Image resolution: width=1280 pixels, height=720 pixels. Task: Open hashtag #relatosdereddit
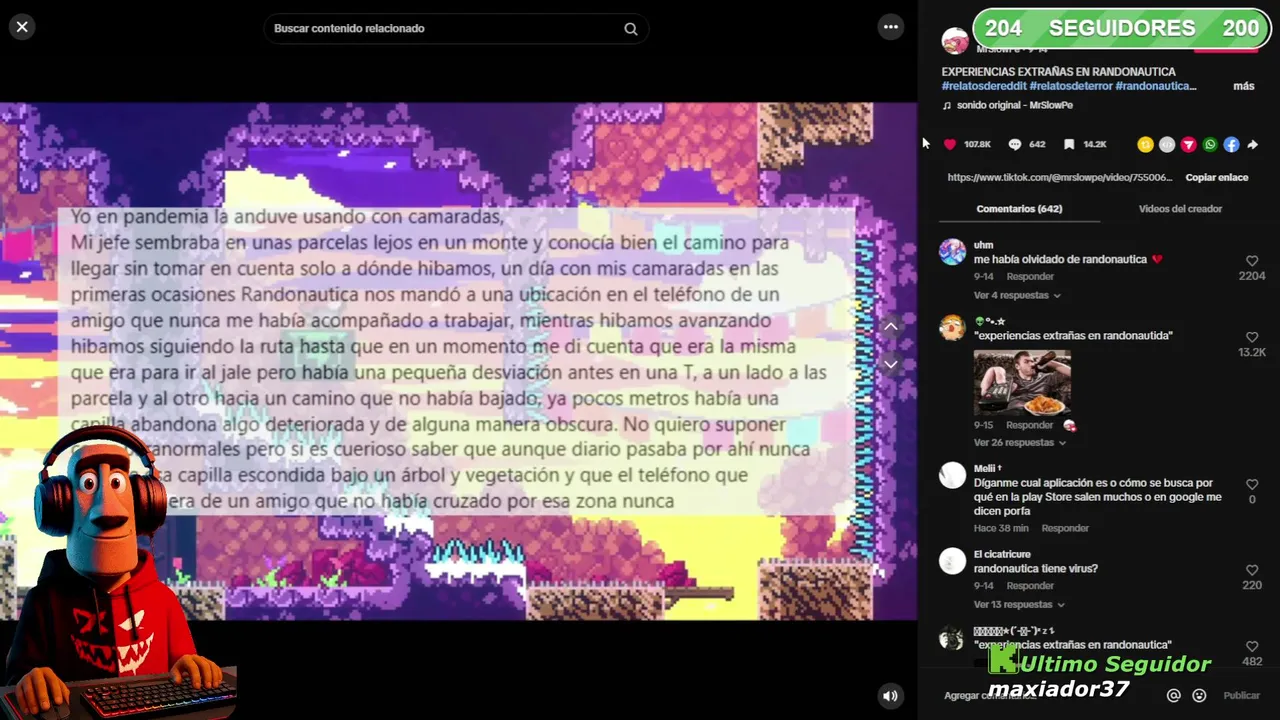[984, 86]
